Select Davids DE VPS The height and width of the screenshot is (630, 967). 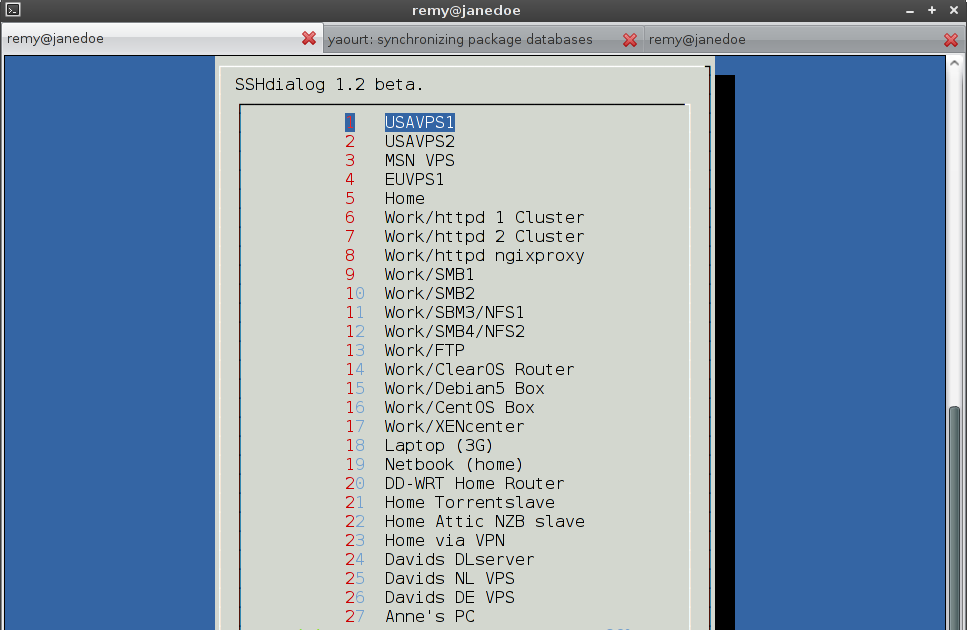pos(450,598)
